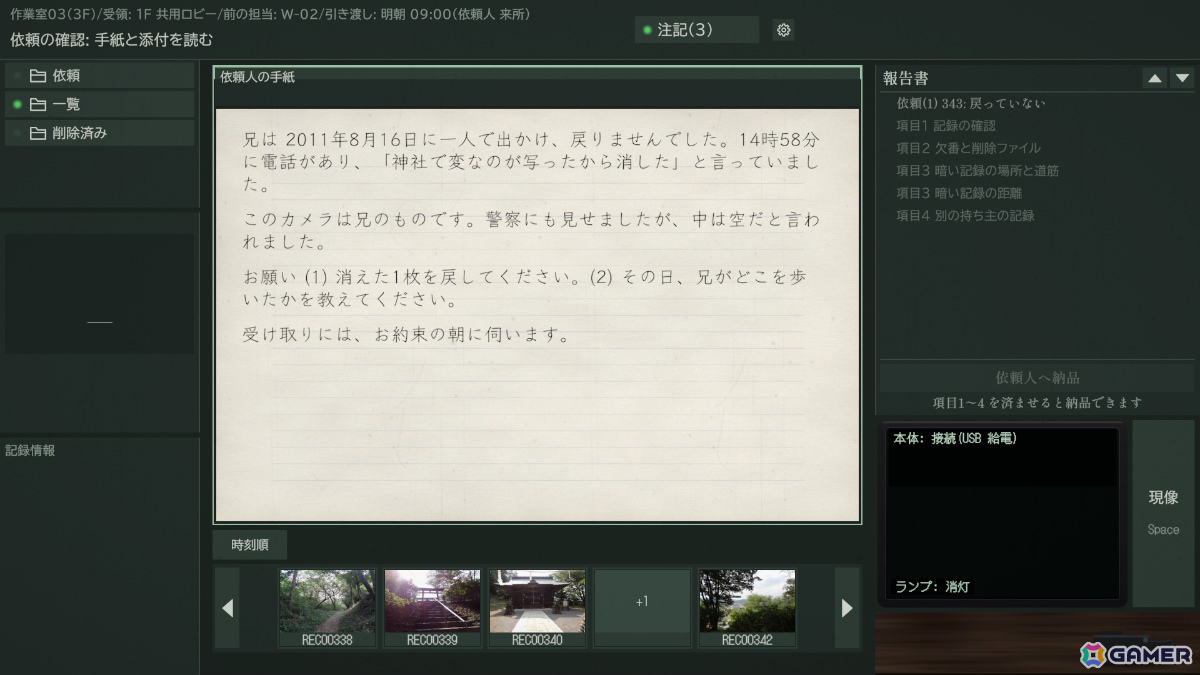Viewport: 1200px width, 675px height.
Task: Expand the +1 hidden thumbnail slot
Action: (642, 608)
